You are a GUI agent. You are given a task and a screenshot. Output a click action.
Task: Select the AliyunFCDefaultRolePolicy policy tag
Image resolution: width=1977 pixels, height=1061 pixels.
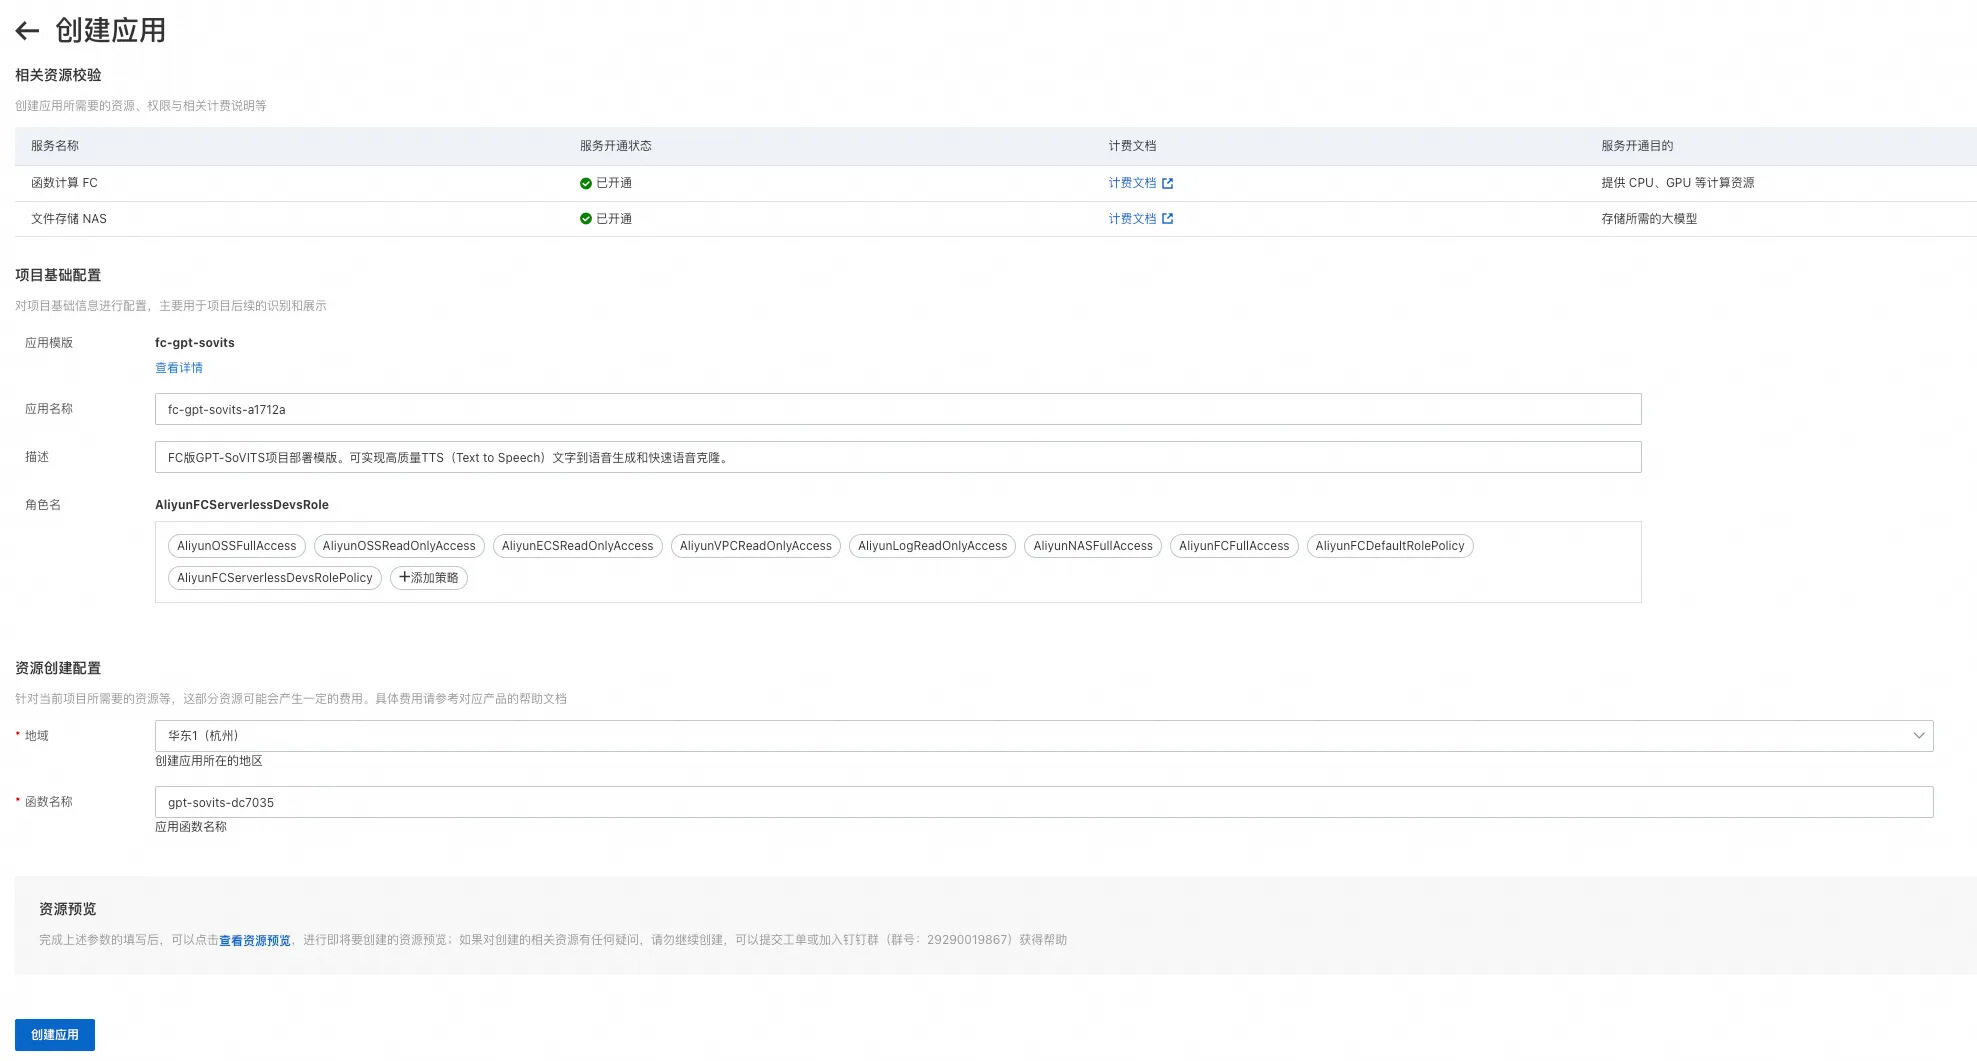point(1390,546)
